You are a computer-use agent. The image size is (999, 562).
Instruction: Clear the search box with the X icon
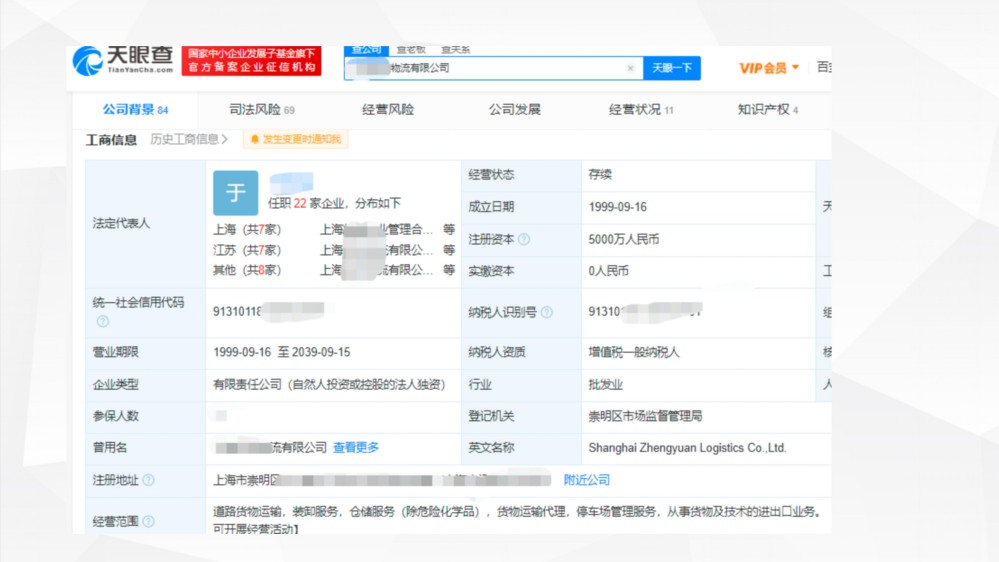(x=630, y=68)
